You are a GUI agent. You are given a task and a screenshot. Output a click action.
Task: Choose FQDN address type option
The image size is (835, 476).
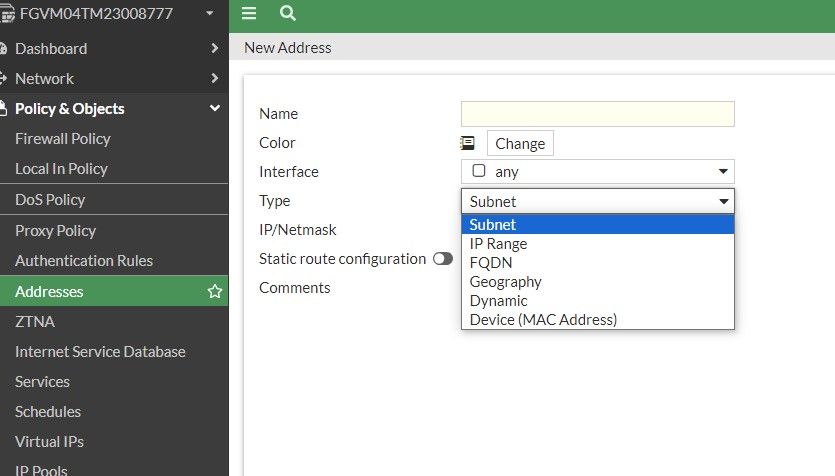click(x=491, y=263)
